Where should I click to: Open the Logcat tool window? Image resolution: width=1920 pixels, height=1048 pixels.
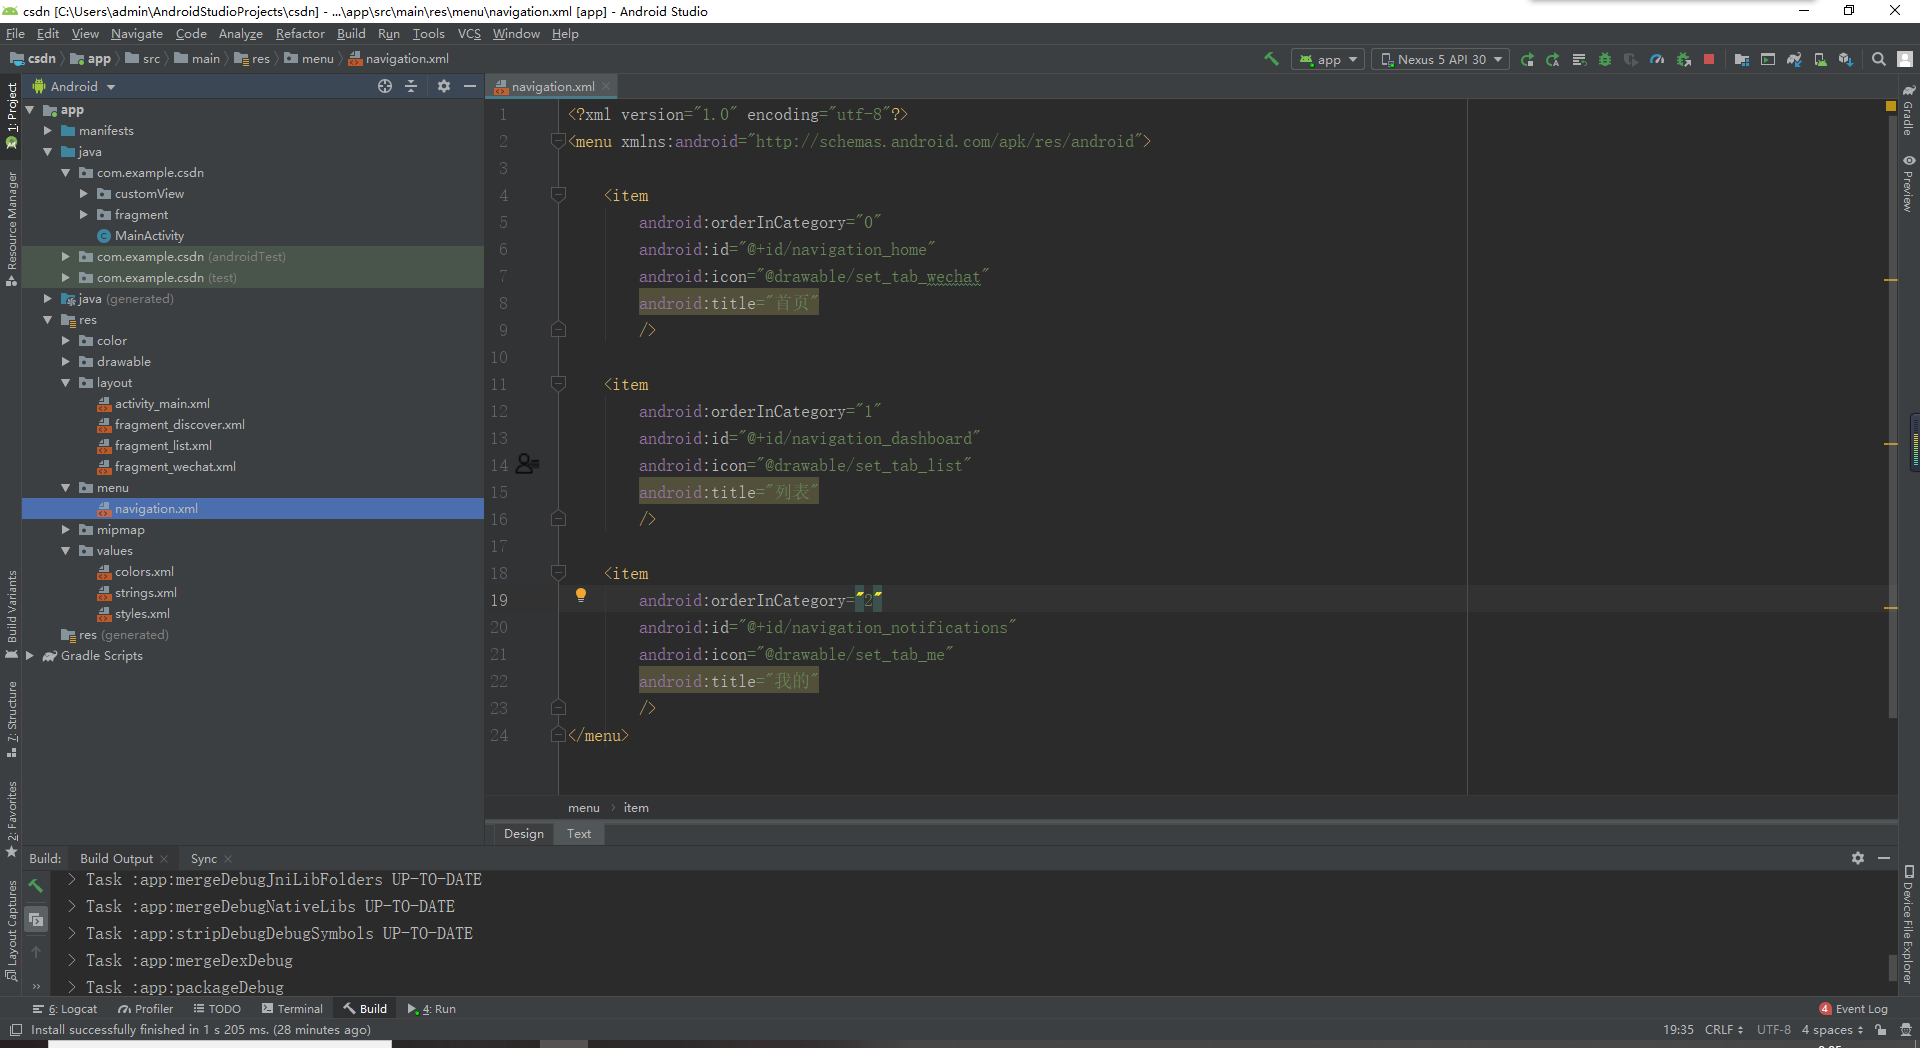(x=72, y=1009)
